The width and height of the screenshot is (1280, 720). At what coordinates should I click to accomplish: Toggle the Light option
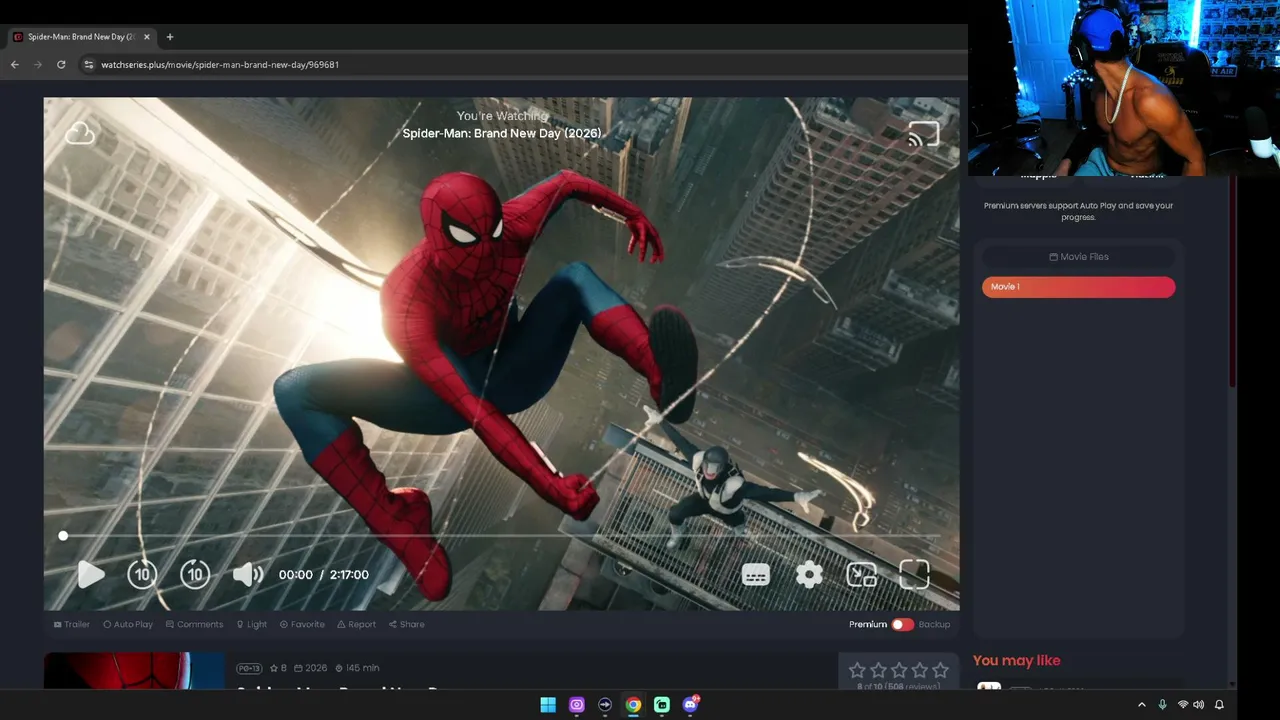(252, 624)
